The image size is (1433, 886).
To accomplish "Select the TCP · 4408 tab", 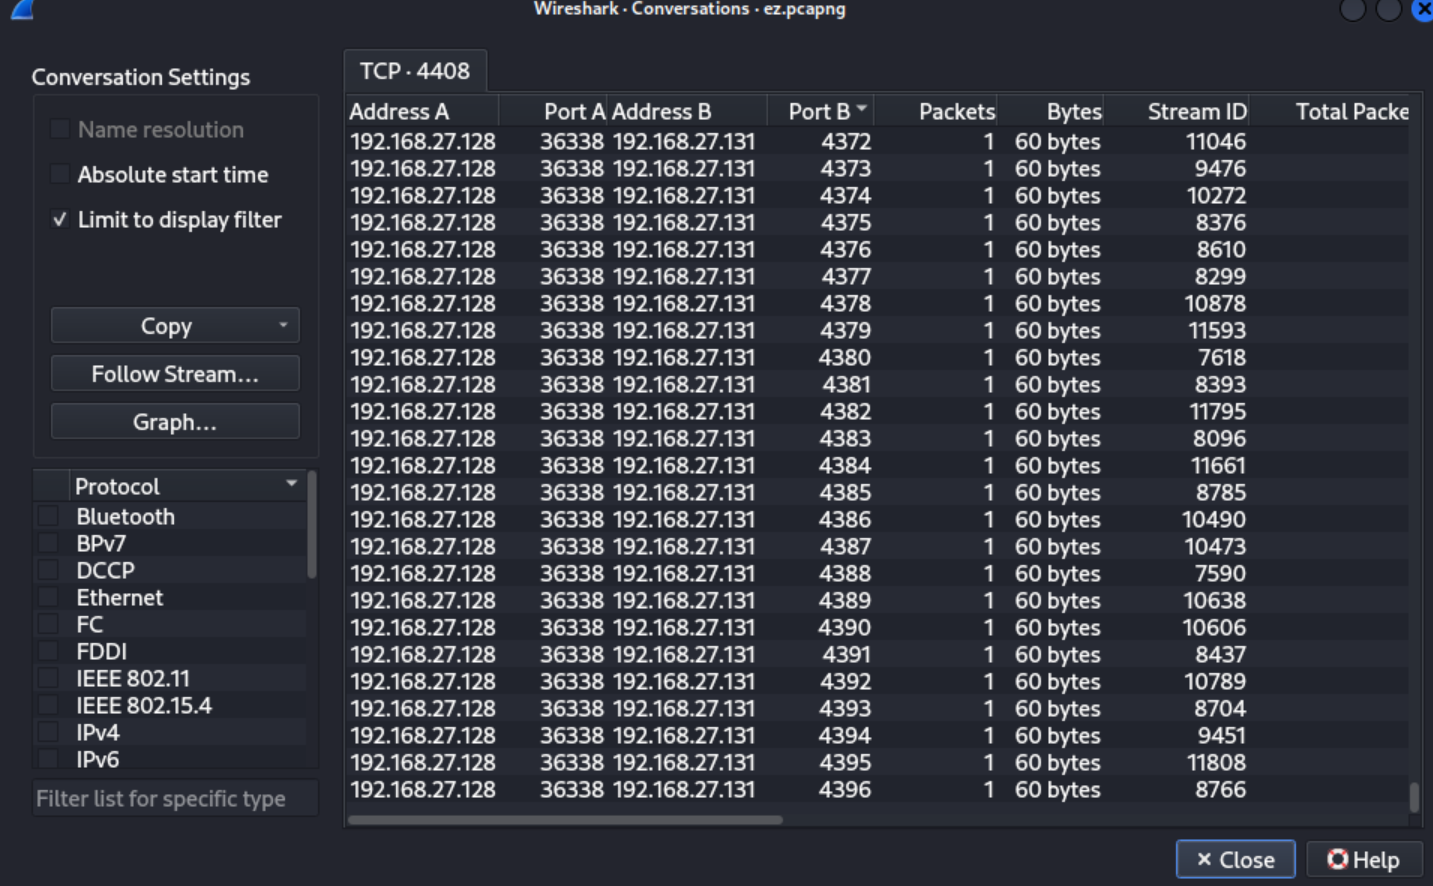I will 415,71.
